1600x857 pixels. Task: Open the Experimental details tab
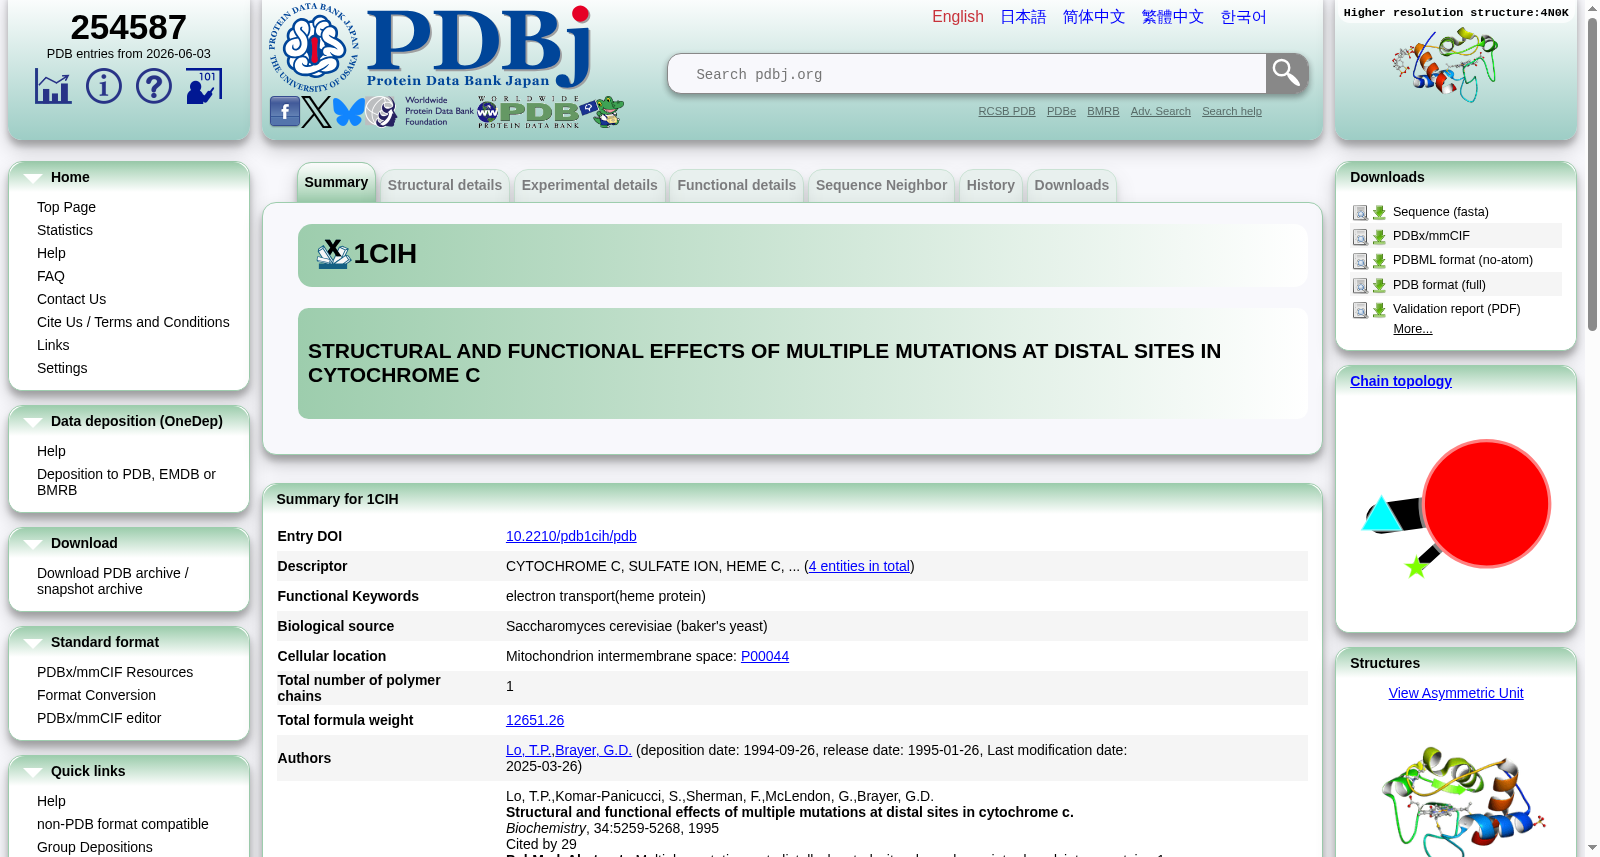590,185
